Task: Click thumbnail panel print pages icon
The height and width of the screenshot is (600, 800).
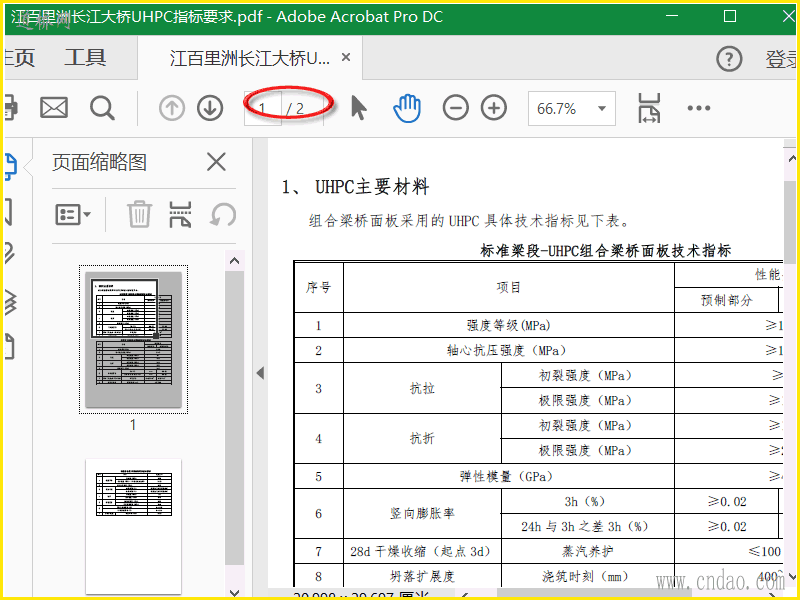Action: click(x=180, y=214)
